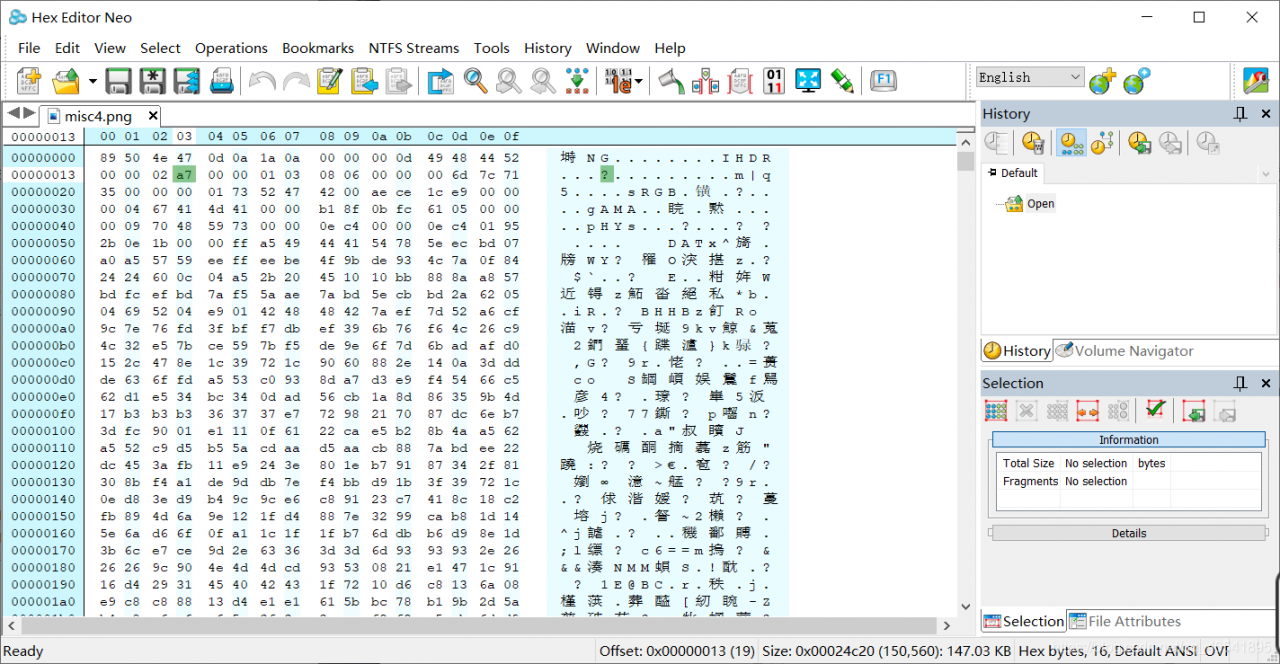The image size is (1280, 664).
Task: Open the Operations menu
Action: pos(231,48)
